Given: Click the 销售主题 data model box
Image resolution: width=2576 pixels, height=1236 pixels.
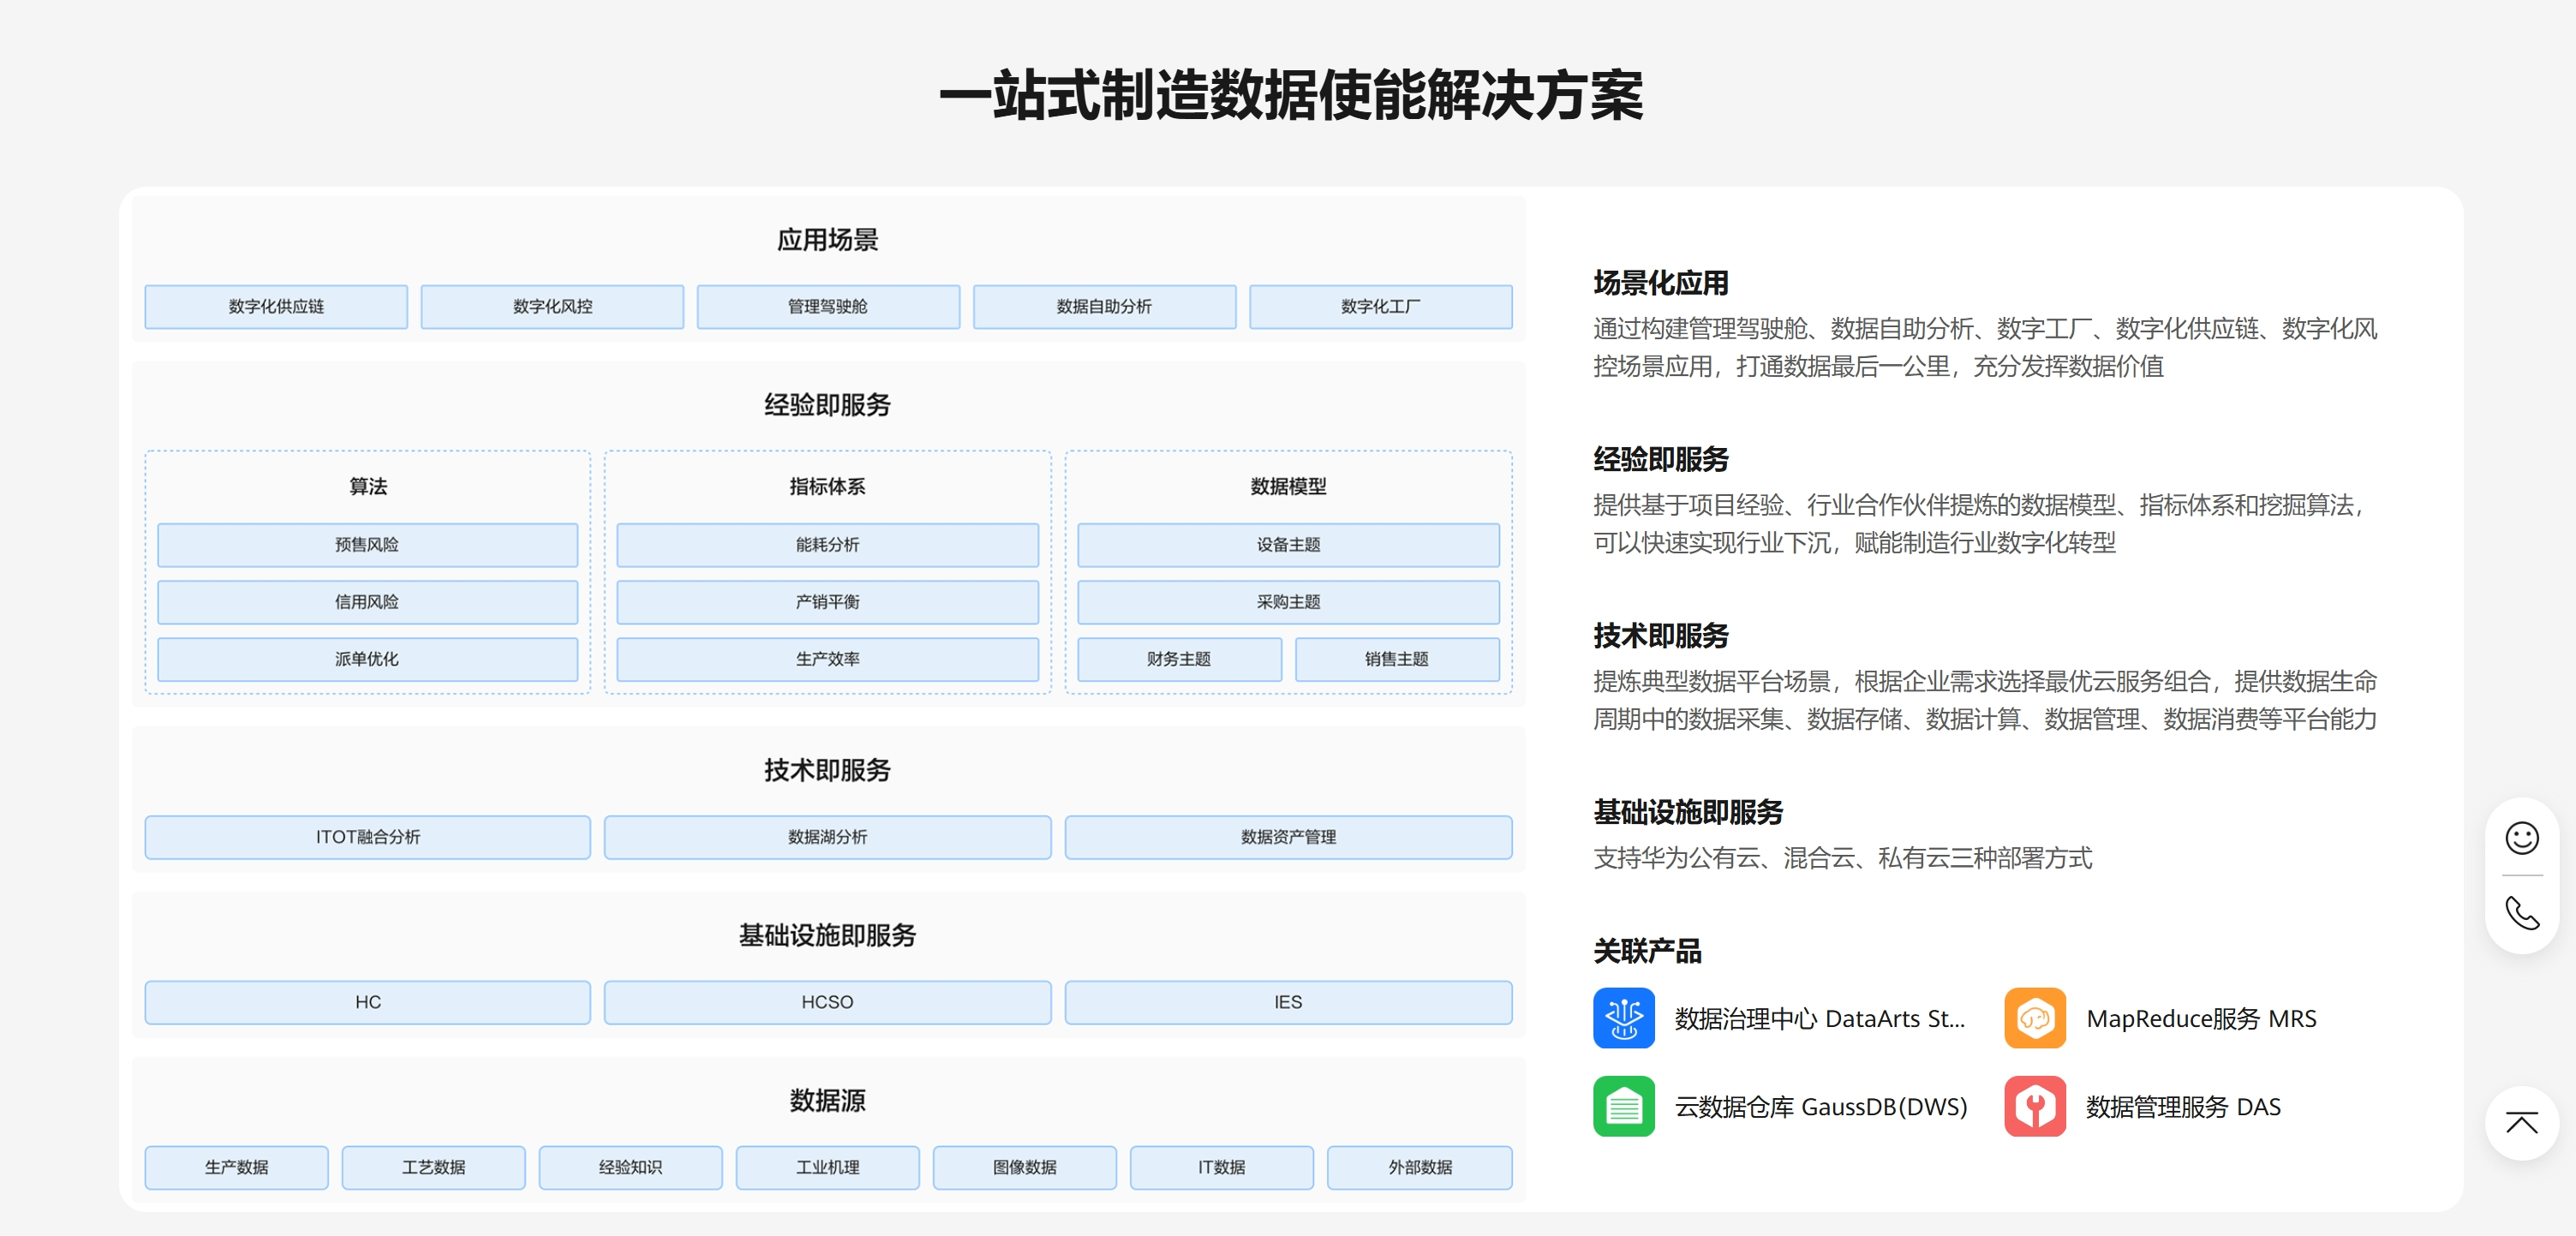Looking at the screenshot, I should coord(1397,658).
